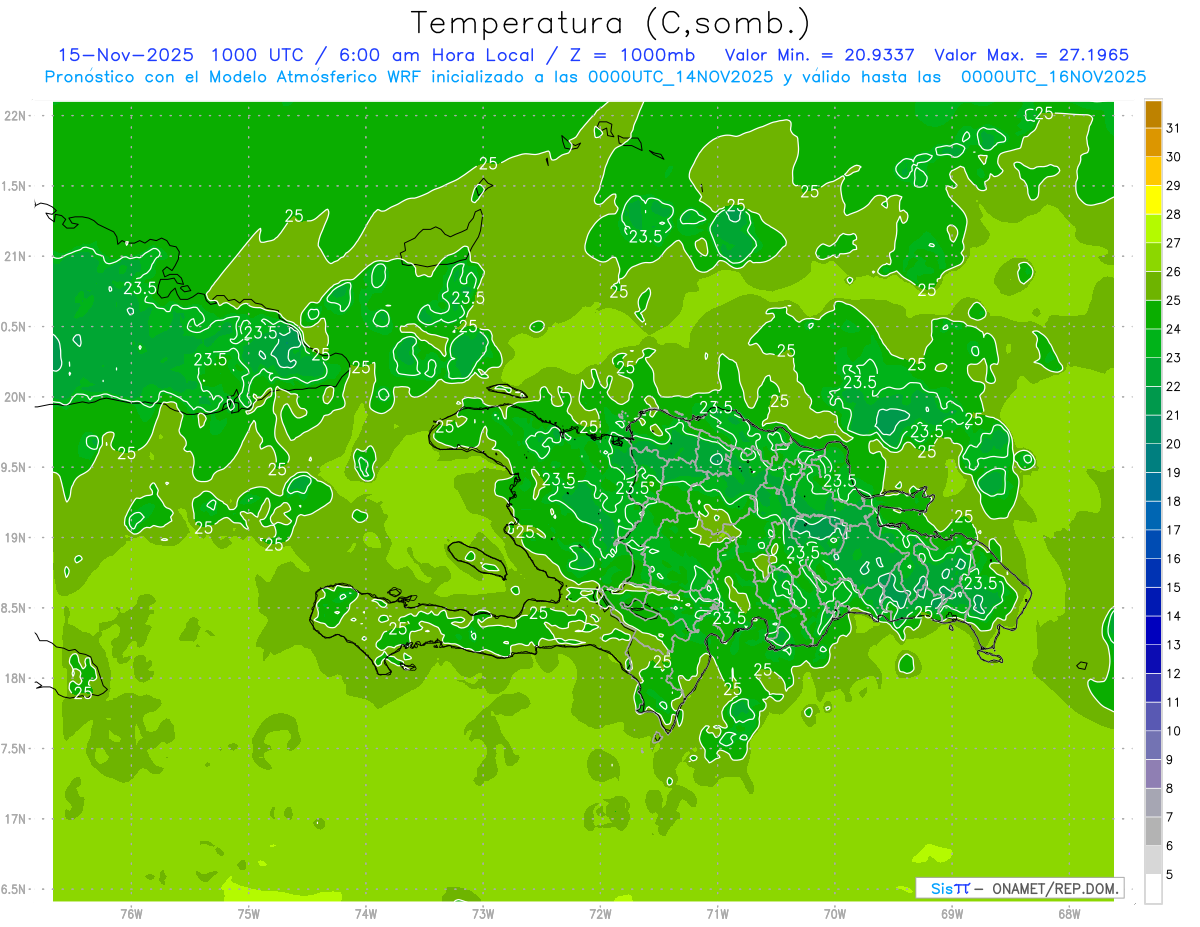The width and height of the screenshot is (1200, 927).
Task: Click the '70W' longitude axis label
Action: [835, 913]
